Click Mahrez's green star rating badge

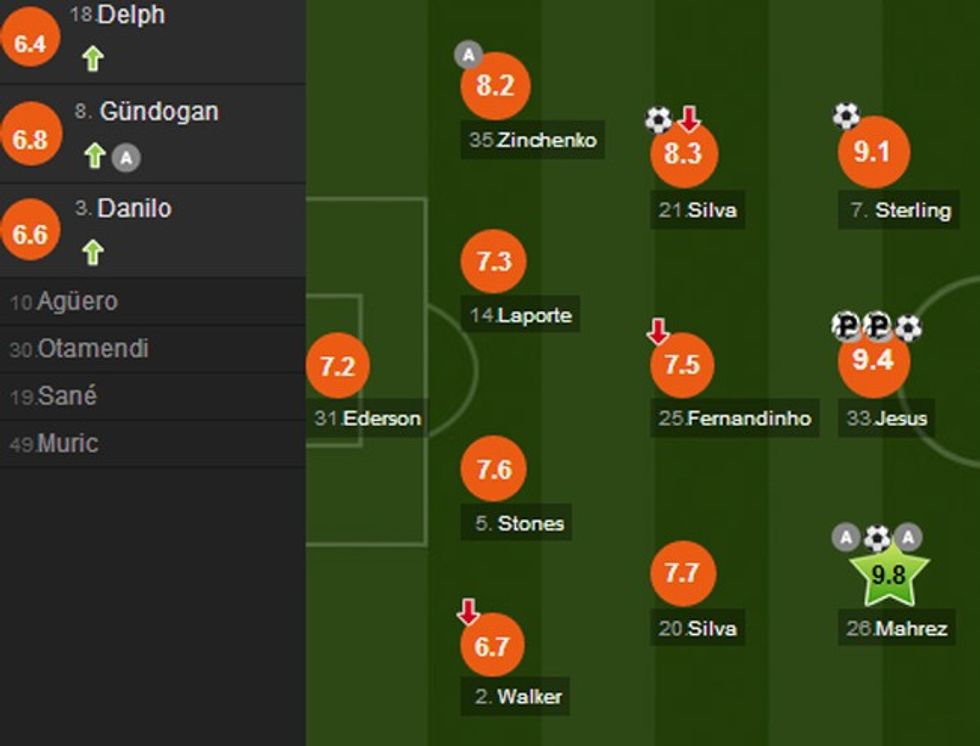tap(889, 574)
